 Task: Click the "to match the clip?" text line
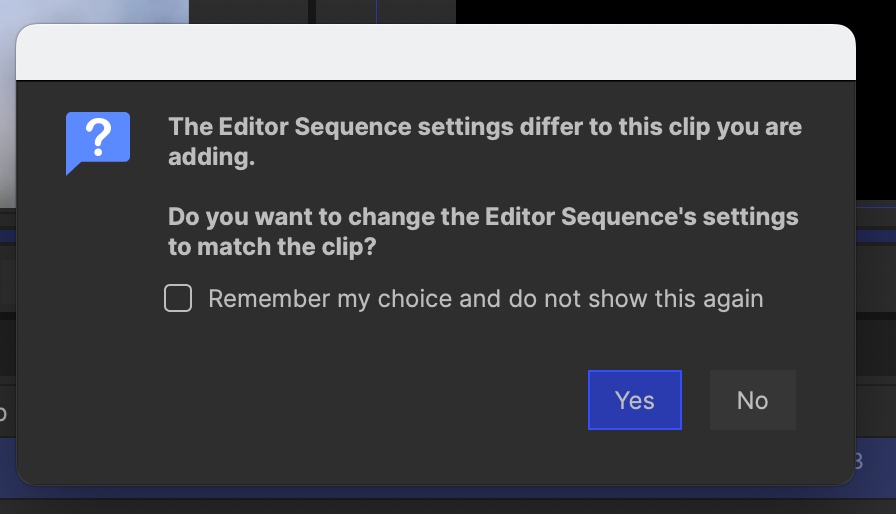(x=271, y=246)
